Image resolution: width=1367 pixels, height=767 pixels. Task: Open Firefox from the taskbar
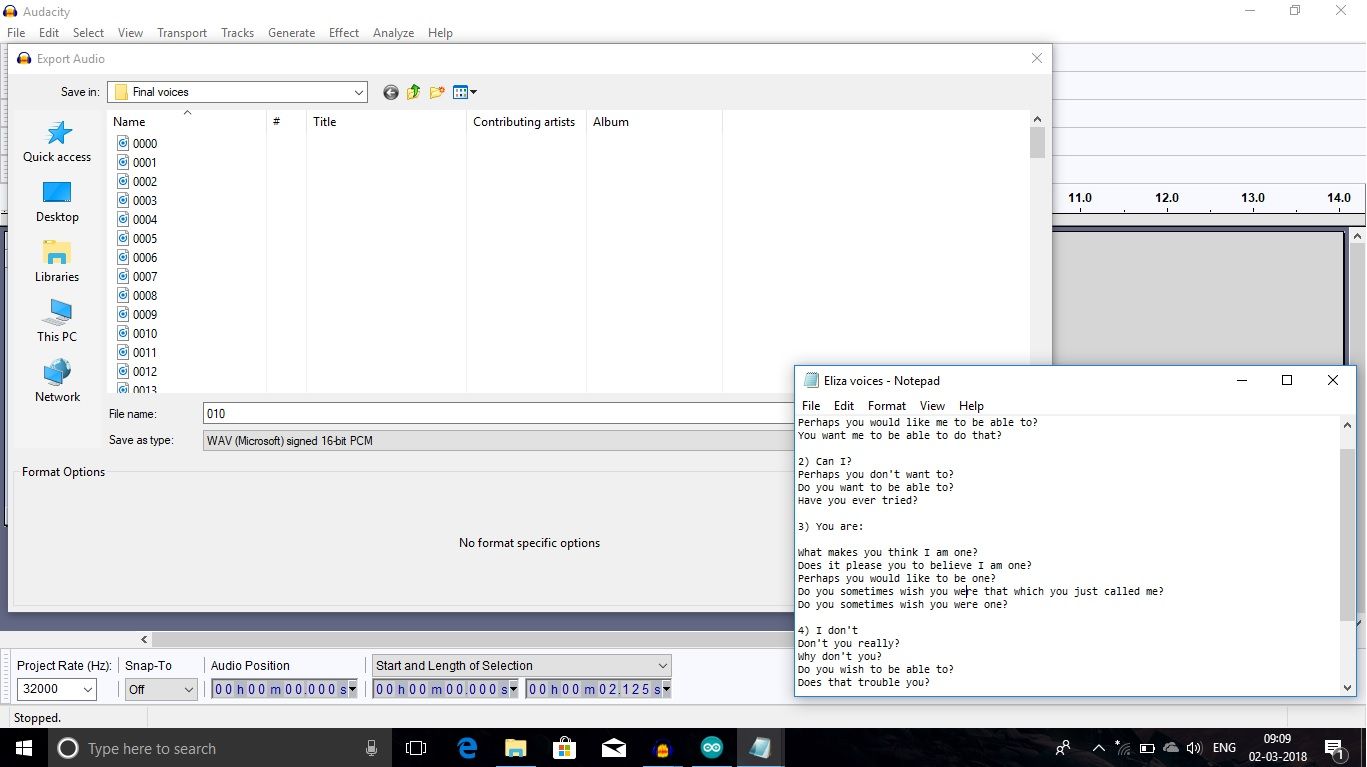click(x=661, y=747)
